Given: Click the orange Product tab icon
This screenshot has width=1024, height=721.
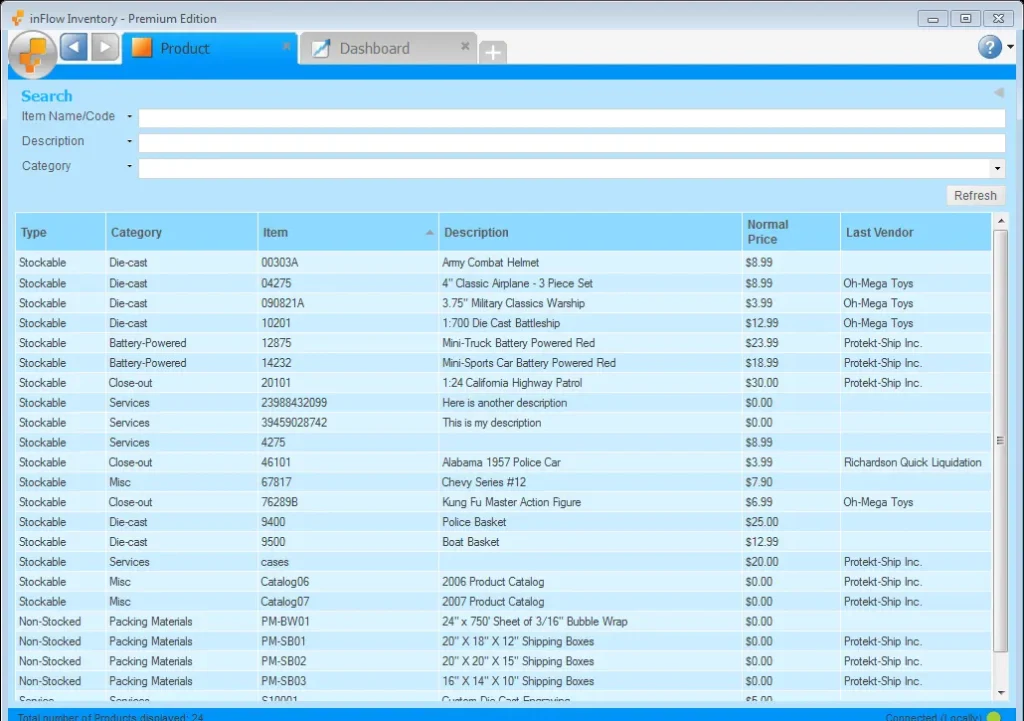Looking at the screenshot, I should click(141, 48).
